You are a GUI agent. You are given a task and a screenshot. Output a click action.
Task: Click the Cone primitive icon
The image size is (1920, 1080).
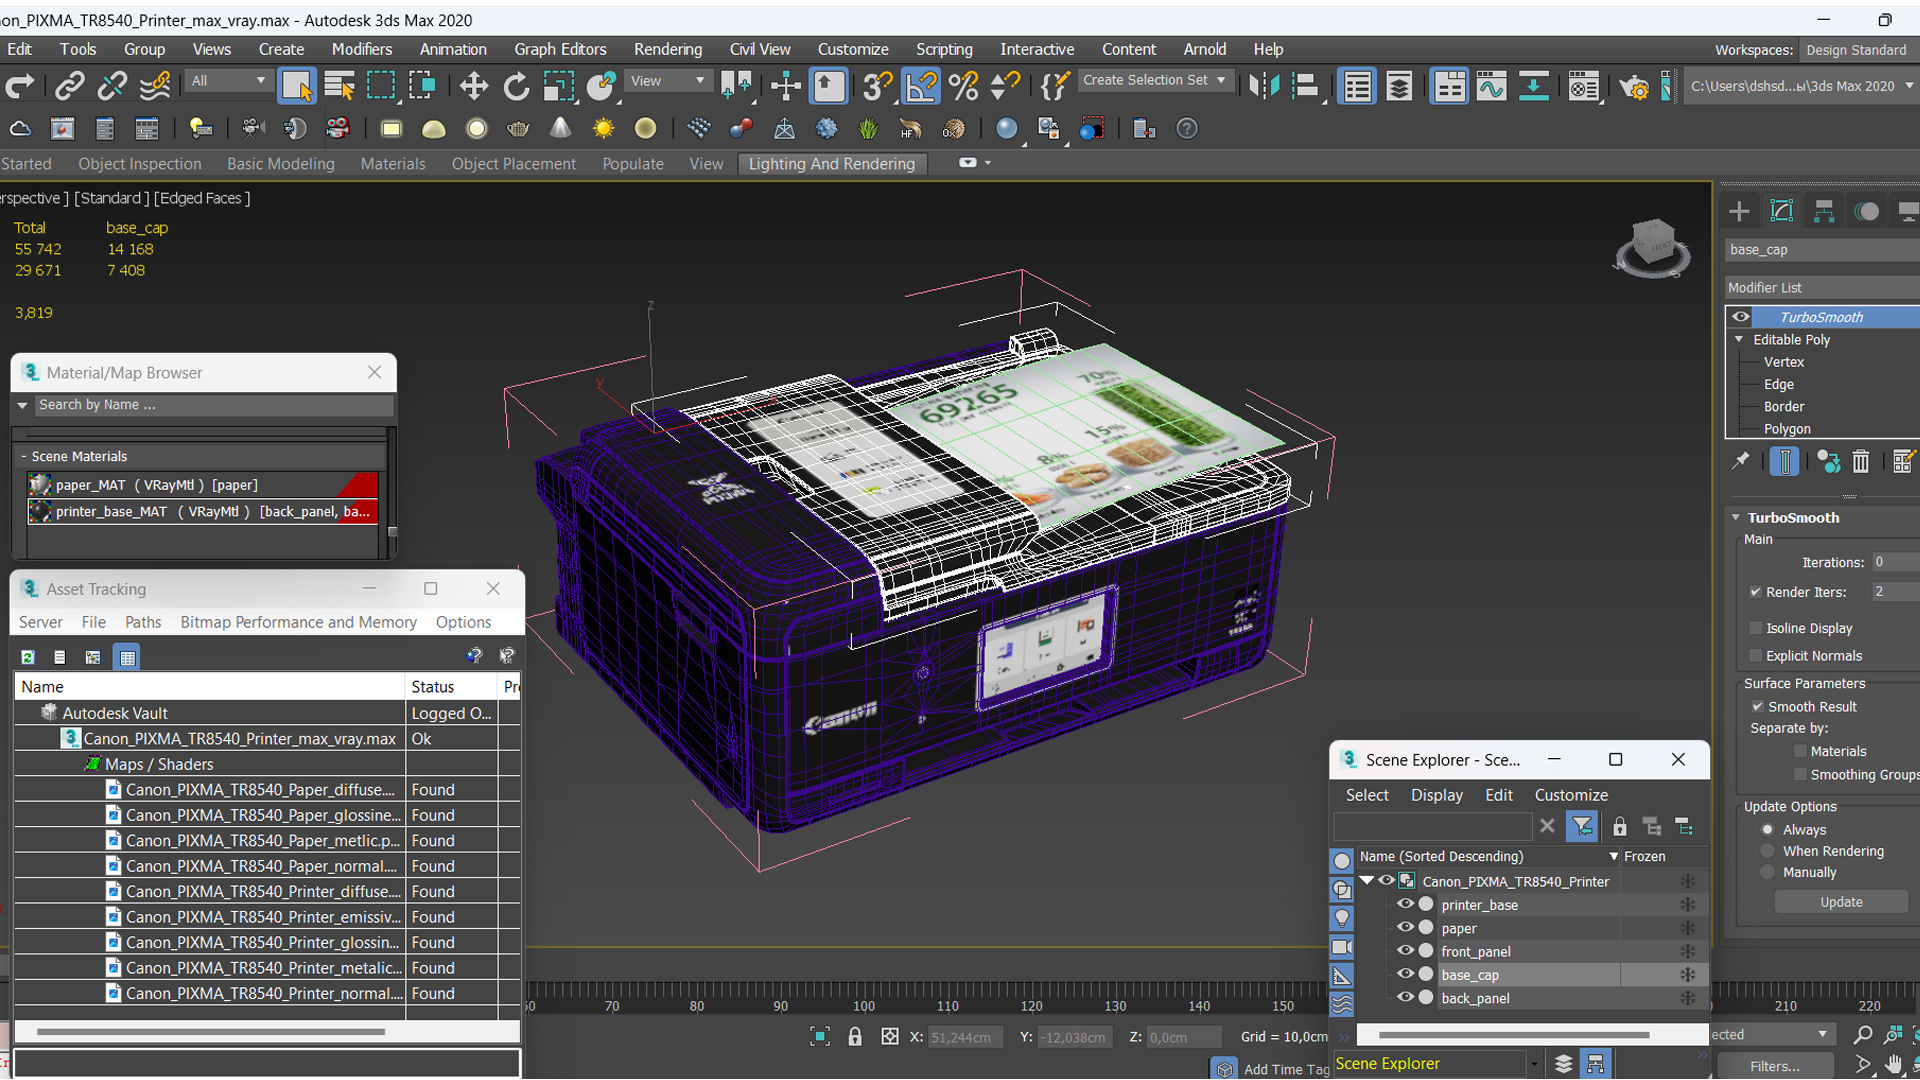click(561, 129)
